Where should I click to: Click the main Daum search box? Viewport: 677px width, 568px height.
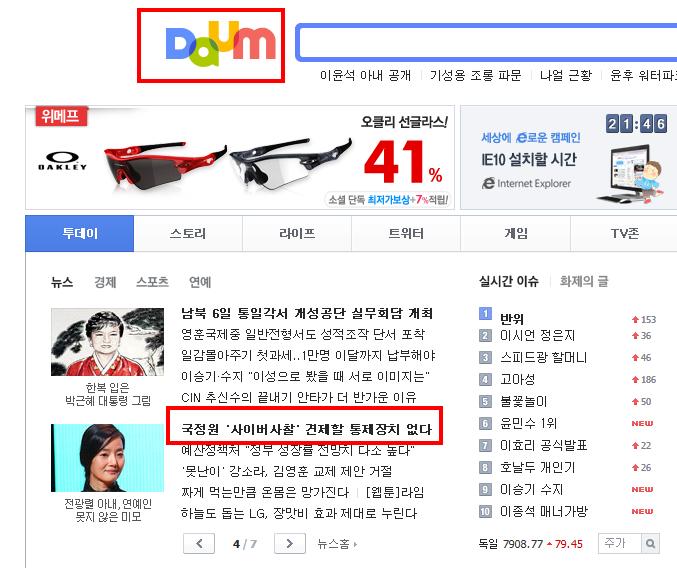487,42
